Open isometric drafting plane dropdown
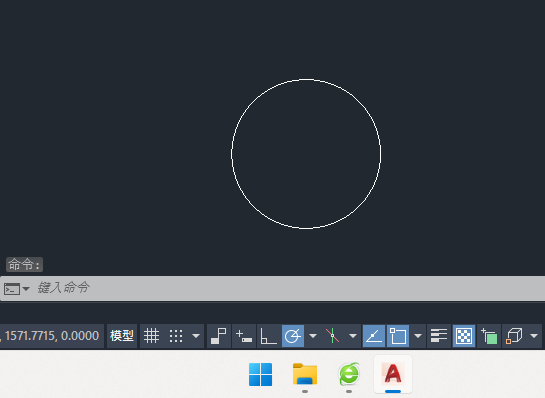This screenshot has width=545, height=398. pyautogui.click(x=353, y=336)
